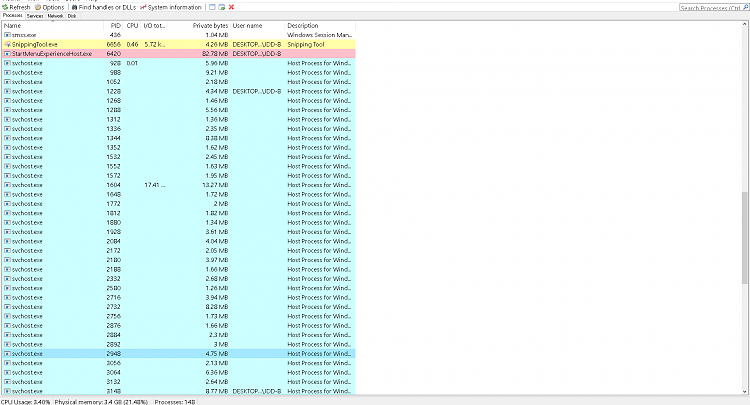Click the find window toolbar icon
This screenshot has height=405, width=750.
(x=211, y=6)
